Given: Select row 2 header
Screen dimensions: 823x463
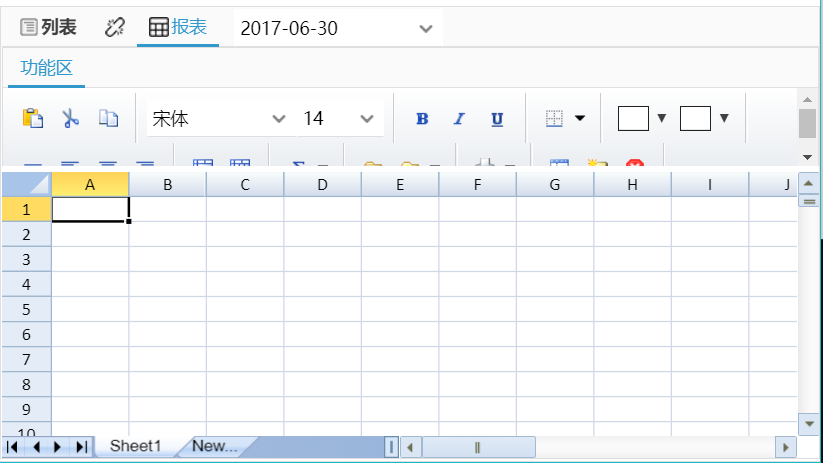Looking at the screenshot, I should coord(26,234).
